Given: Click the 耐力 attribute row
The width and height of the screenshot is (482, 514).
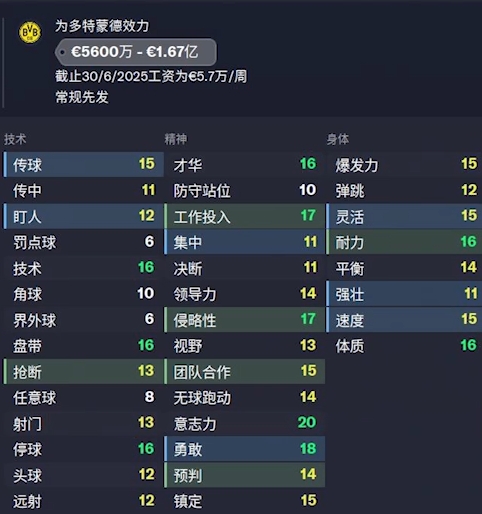Looking at the screenshot, I should tap(404, 242).
